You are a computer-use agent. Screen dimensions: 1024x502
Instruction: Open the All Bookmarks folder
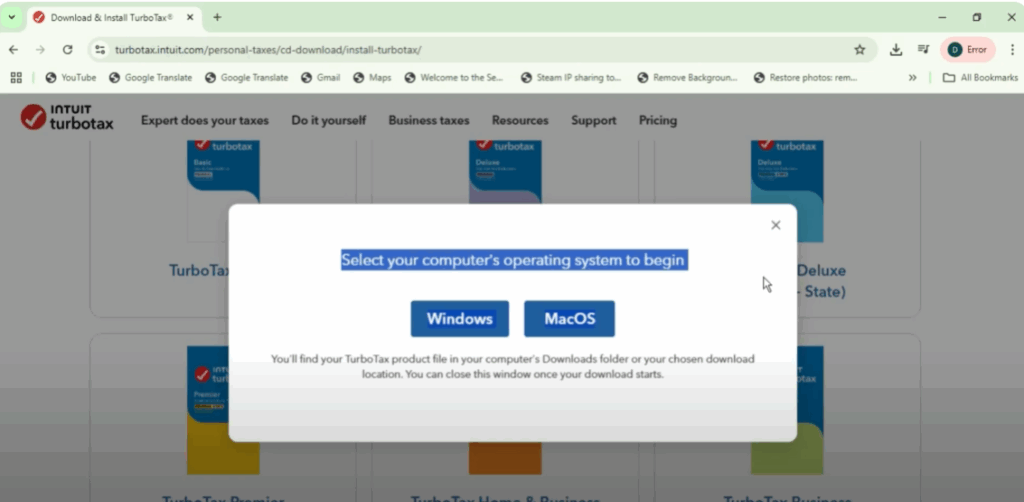980,77
